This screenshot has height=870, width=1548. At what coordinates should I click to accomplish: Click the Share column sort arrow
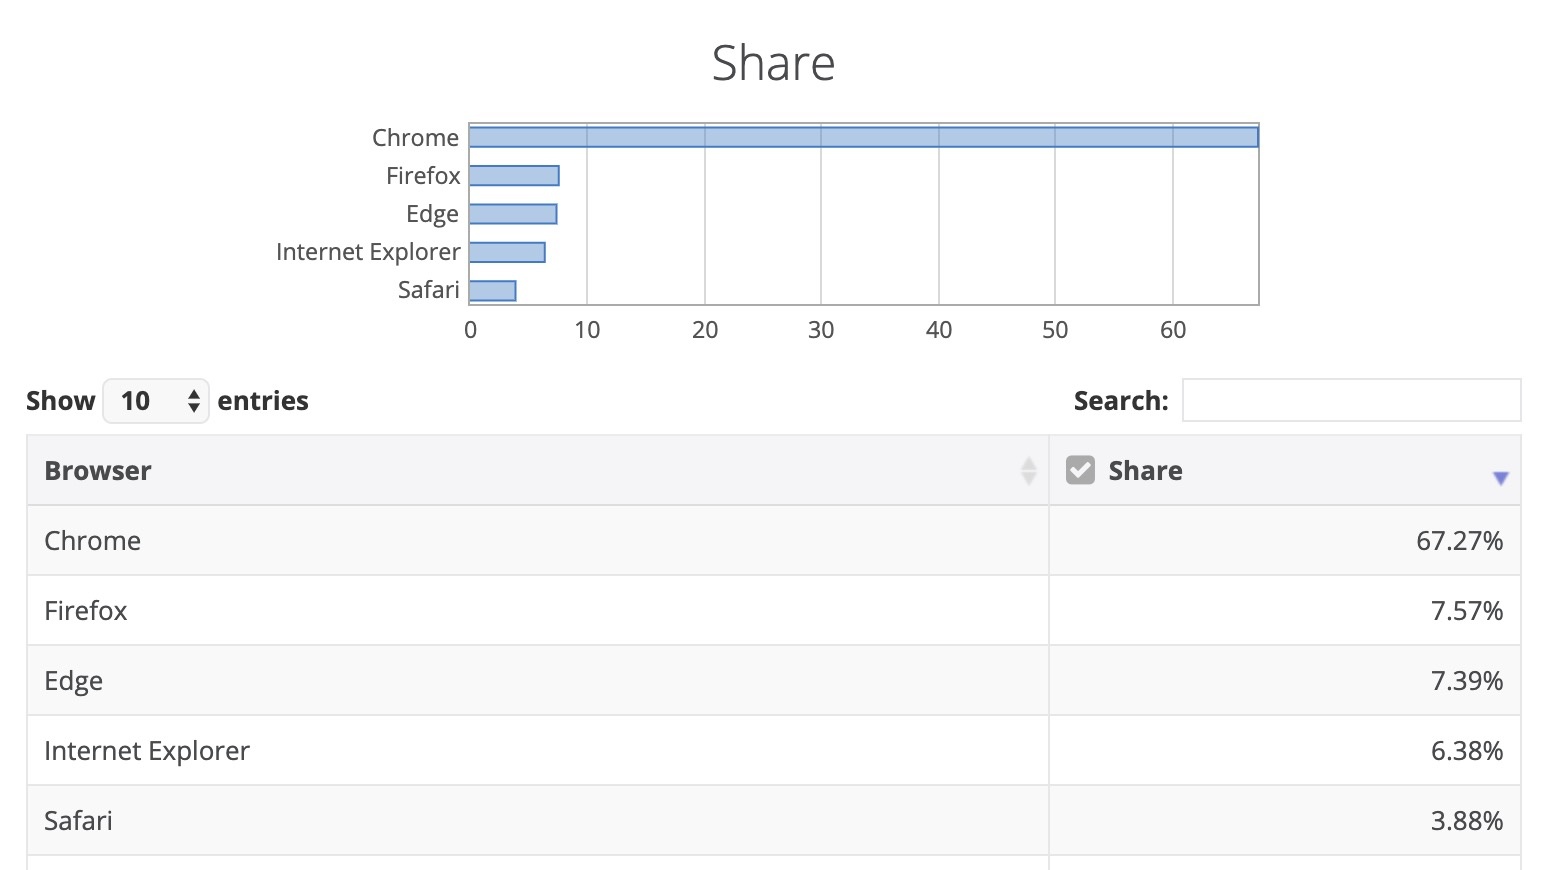click(1500, 478)
